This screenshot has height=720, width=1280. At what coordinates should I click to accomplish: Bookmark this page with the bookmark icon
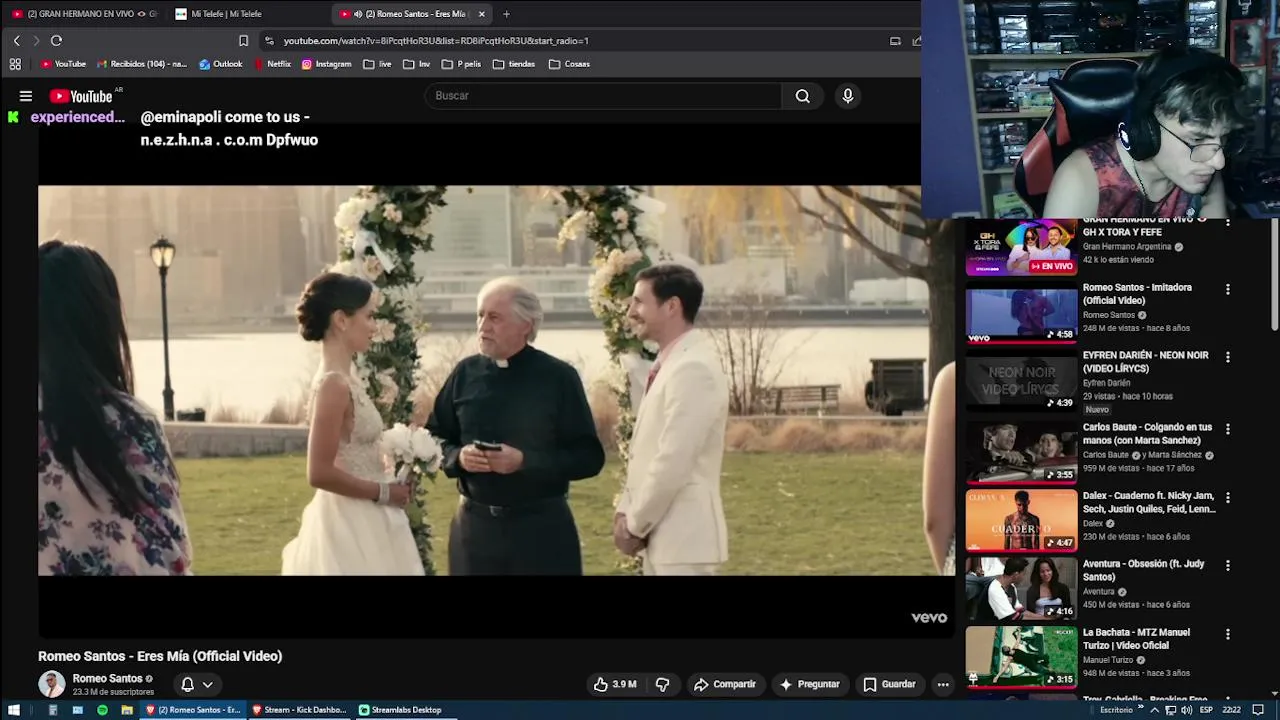pos(243,41)
